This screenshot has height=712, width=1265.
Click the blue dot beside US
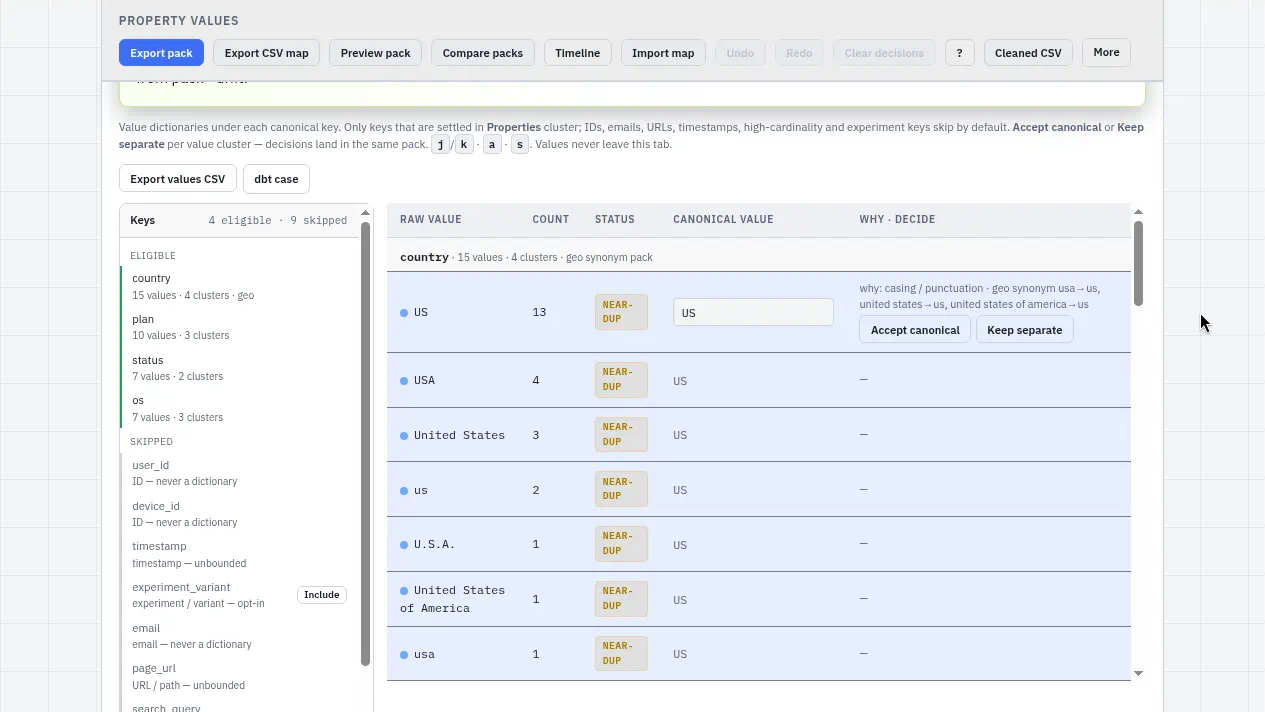(x=404, y=313)
